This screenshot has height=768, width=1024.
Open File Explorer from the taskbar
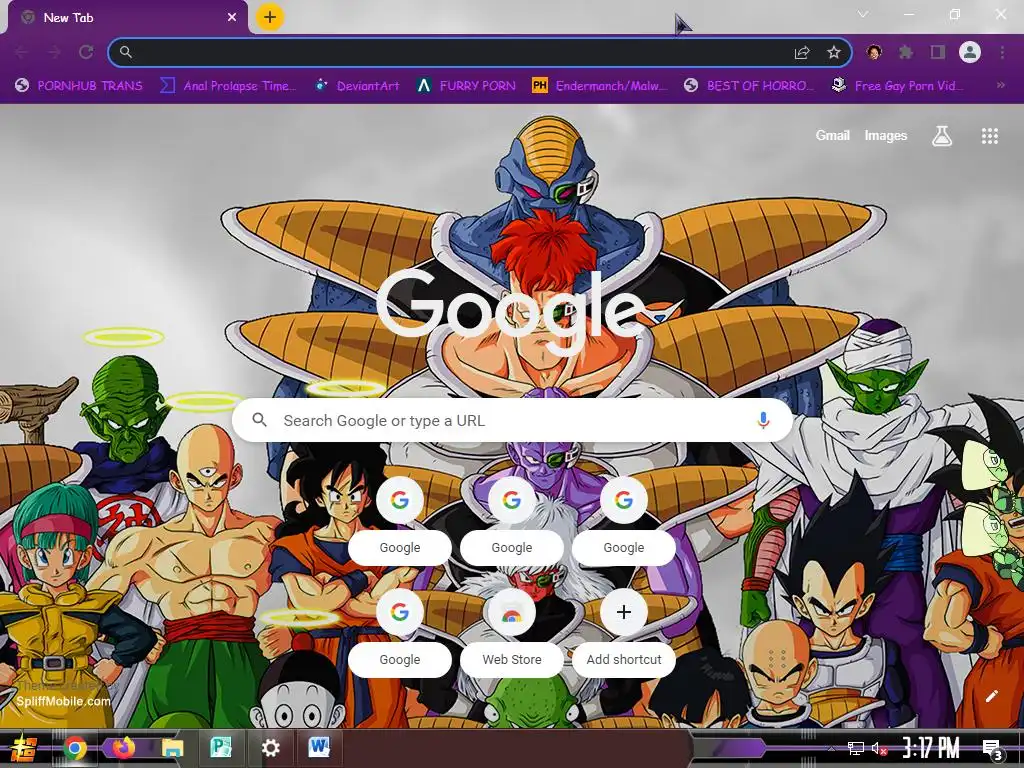[172, 748]
